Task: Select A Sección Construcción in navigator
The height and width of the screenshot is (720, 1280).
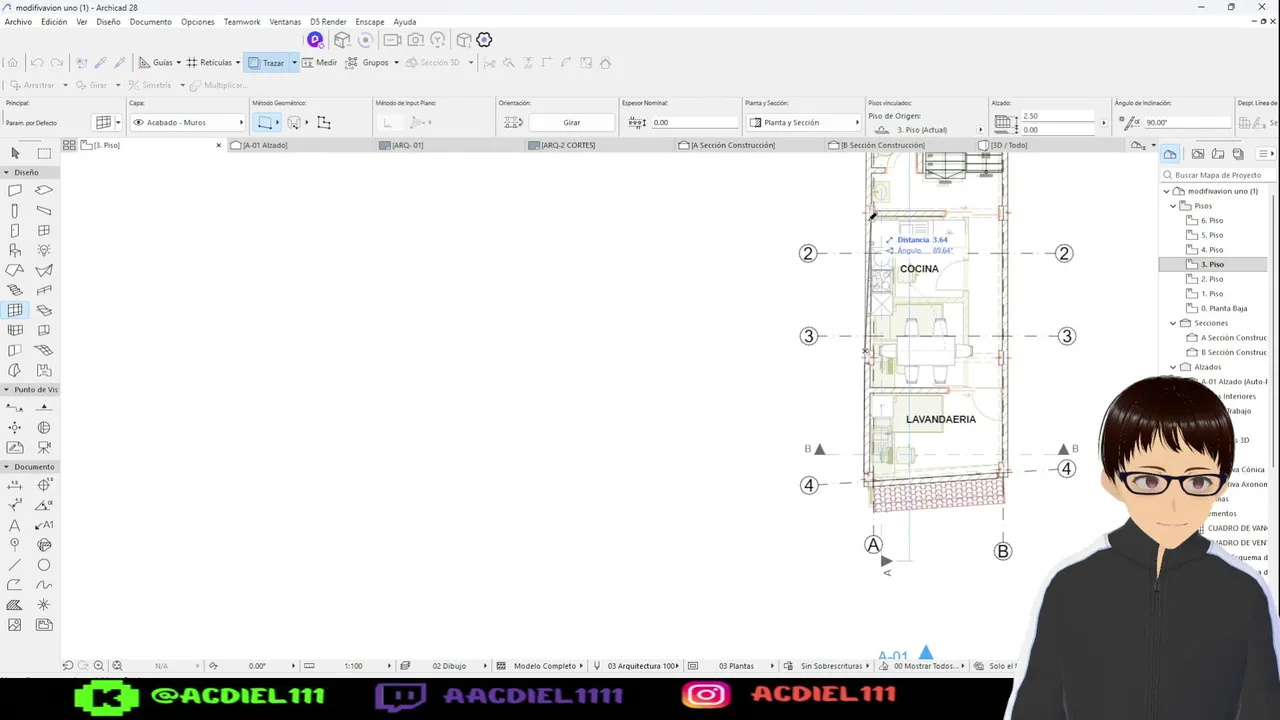Action: click(x=1233, y=338)
